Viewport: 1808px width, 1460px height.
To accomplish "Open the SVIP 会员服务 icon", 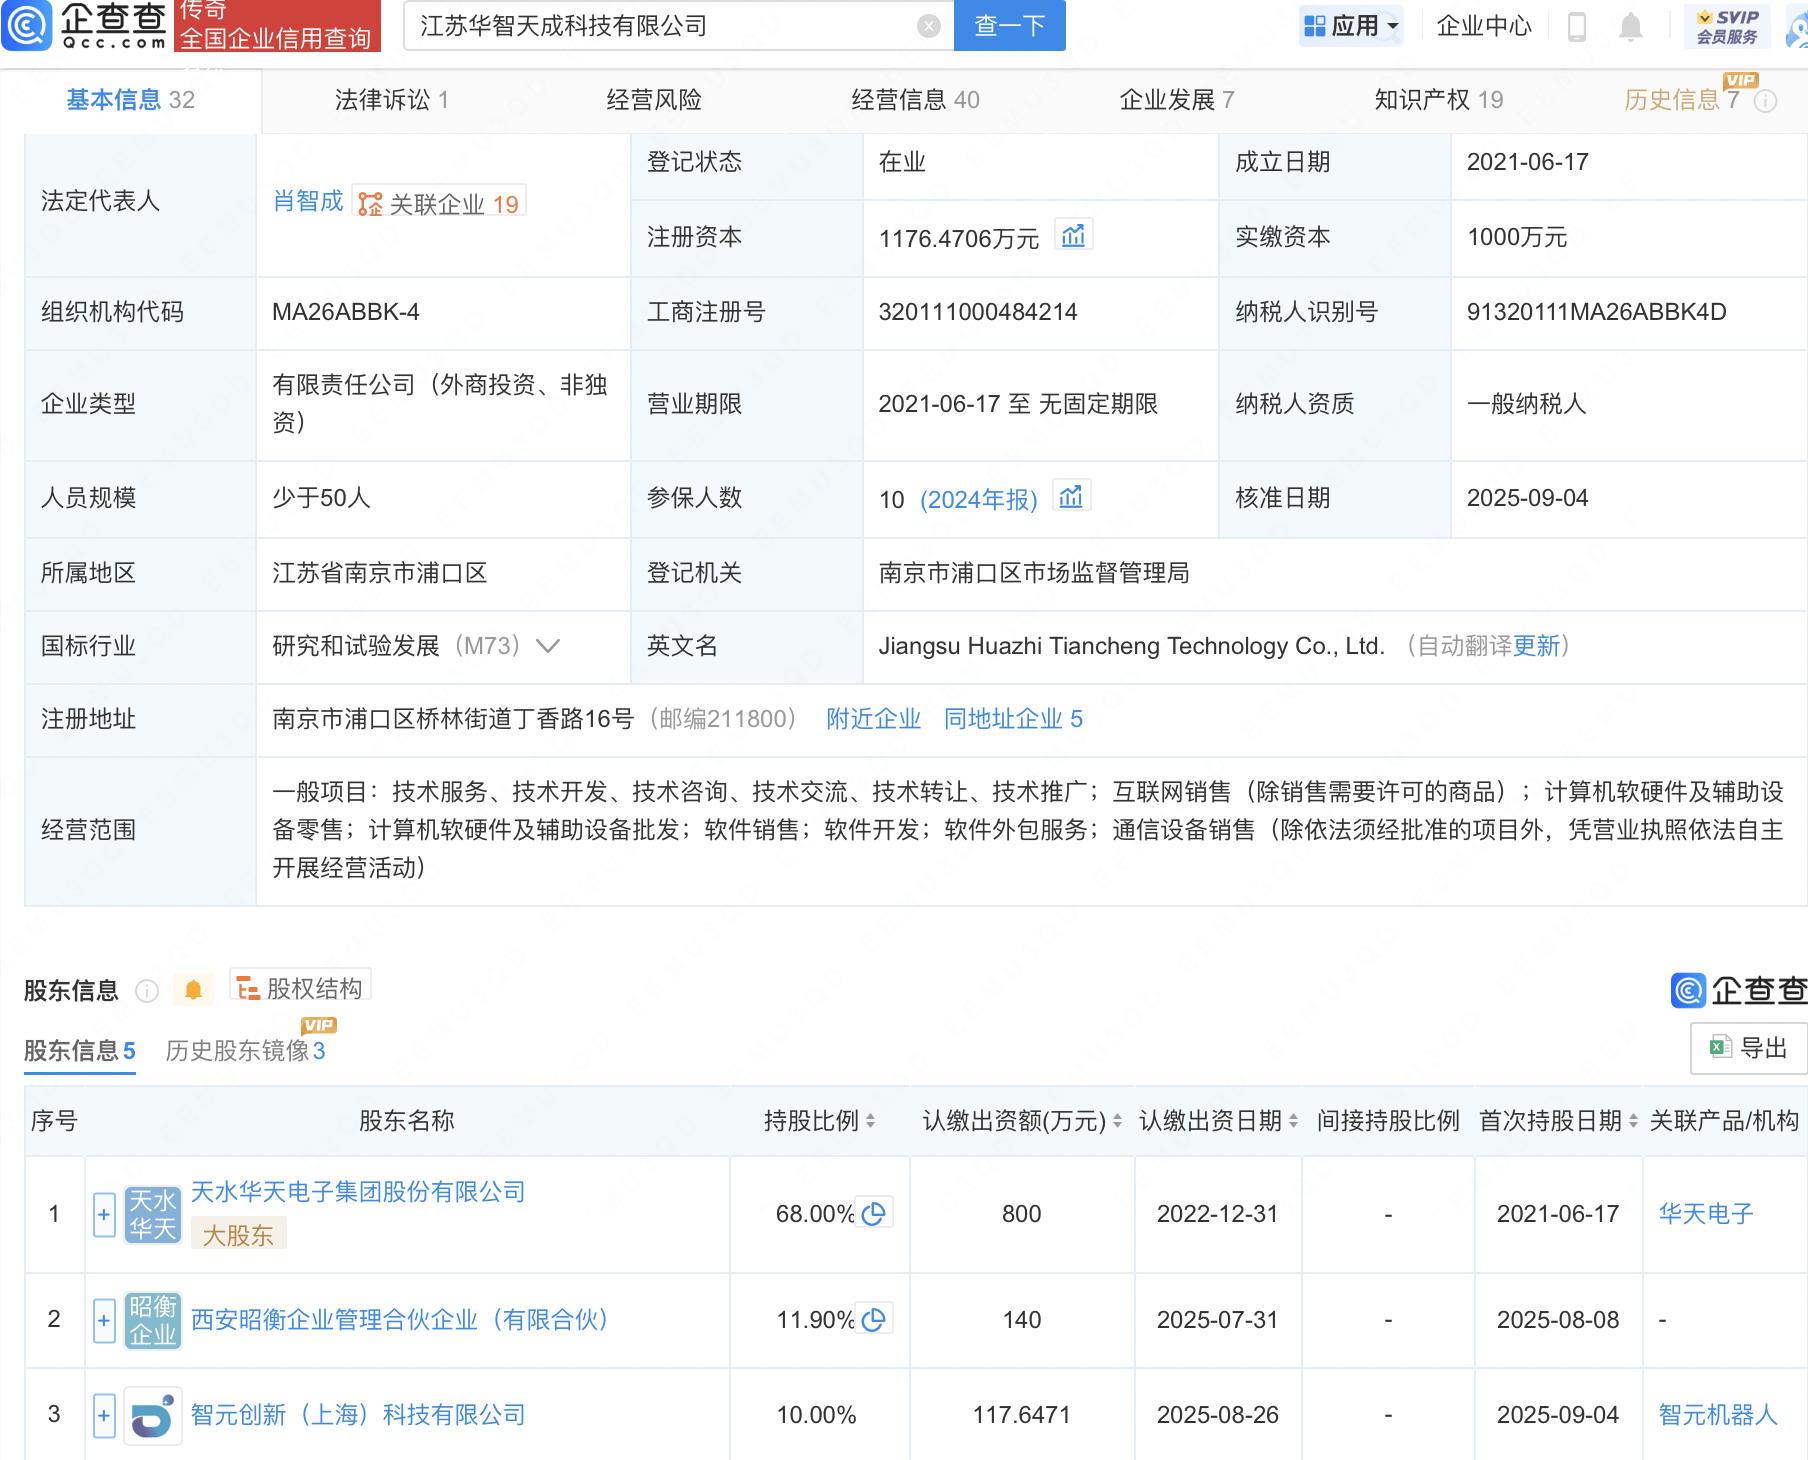I will [x=1729, y=25].
